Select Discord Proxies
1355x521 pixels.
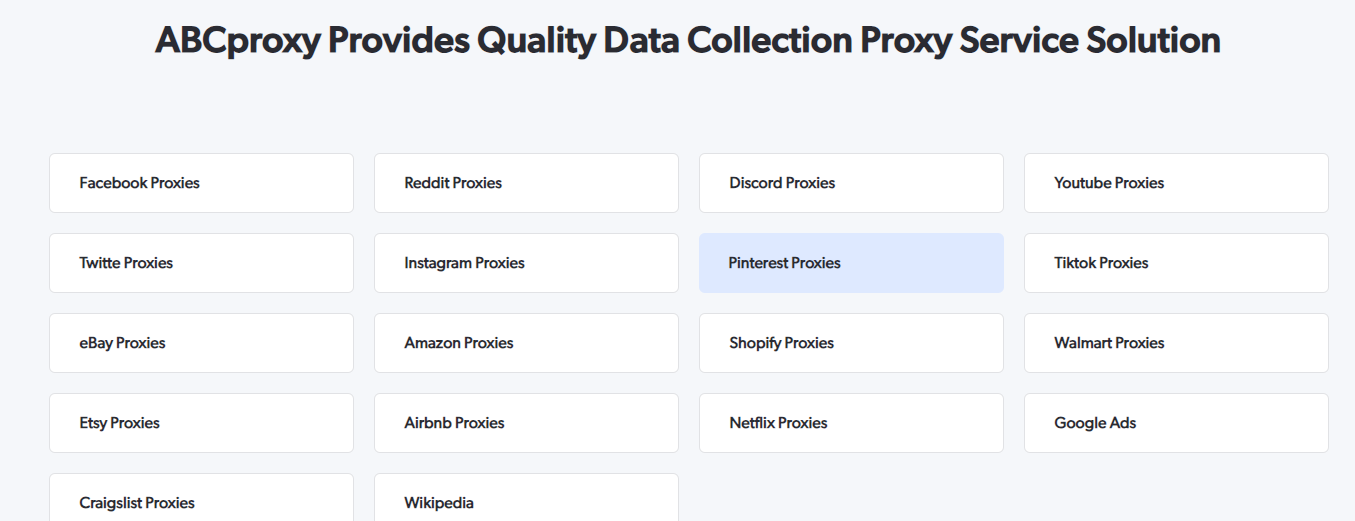(851, 183)
